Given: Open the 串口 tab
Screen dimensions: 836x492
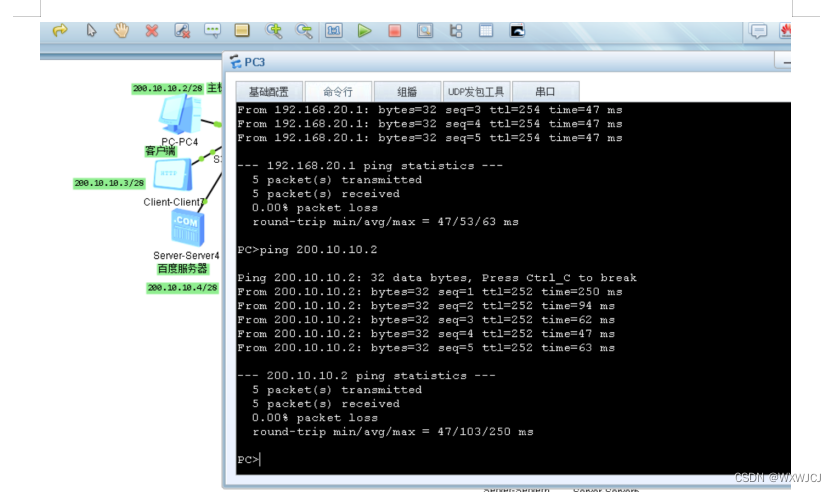Looking at the screenshot, I should pos(545,92).
